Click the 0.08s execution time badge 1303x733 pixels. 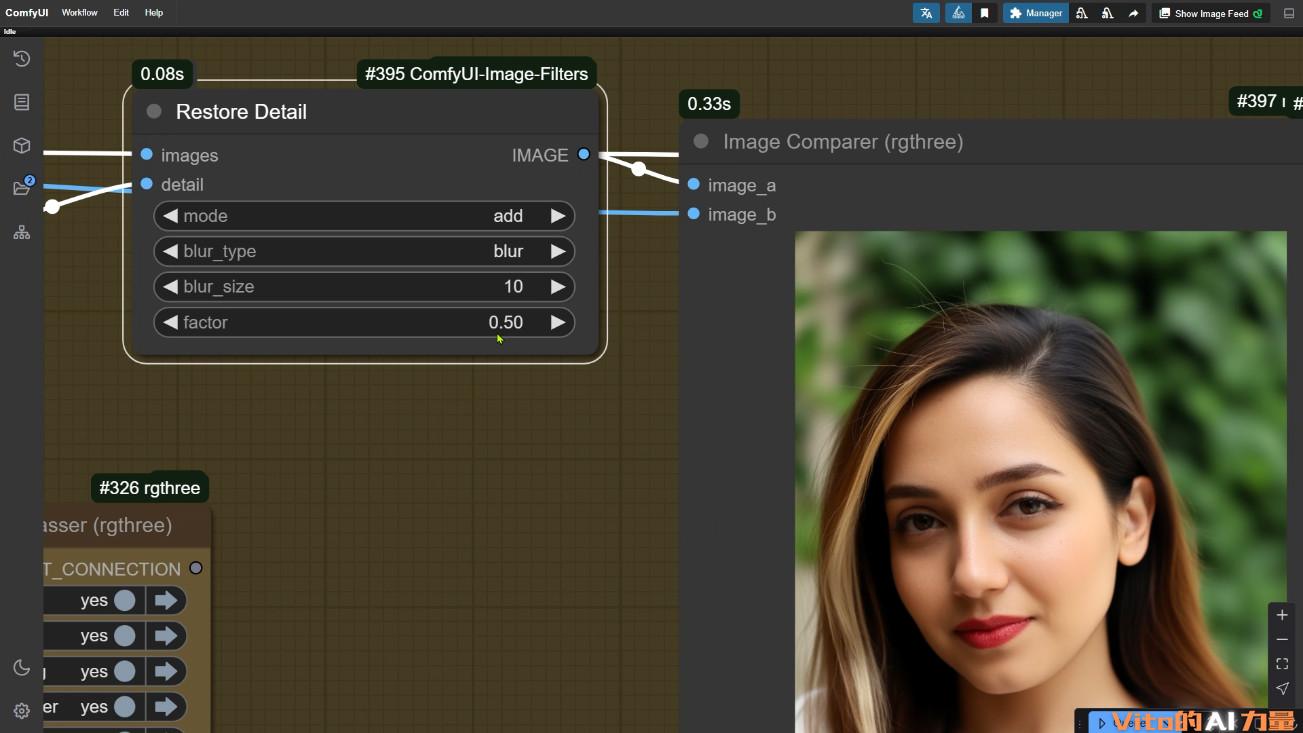coord(162,74)
